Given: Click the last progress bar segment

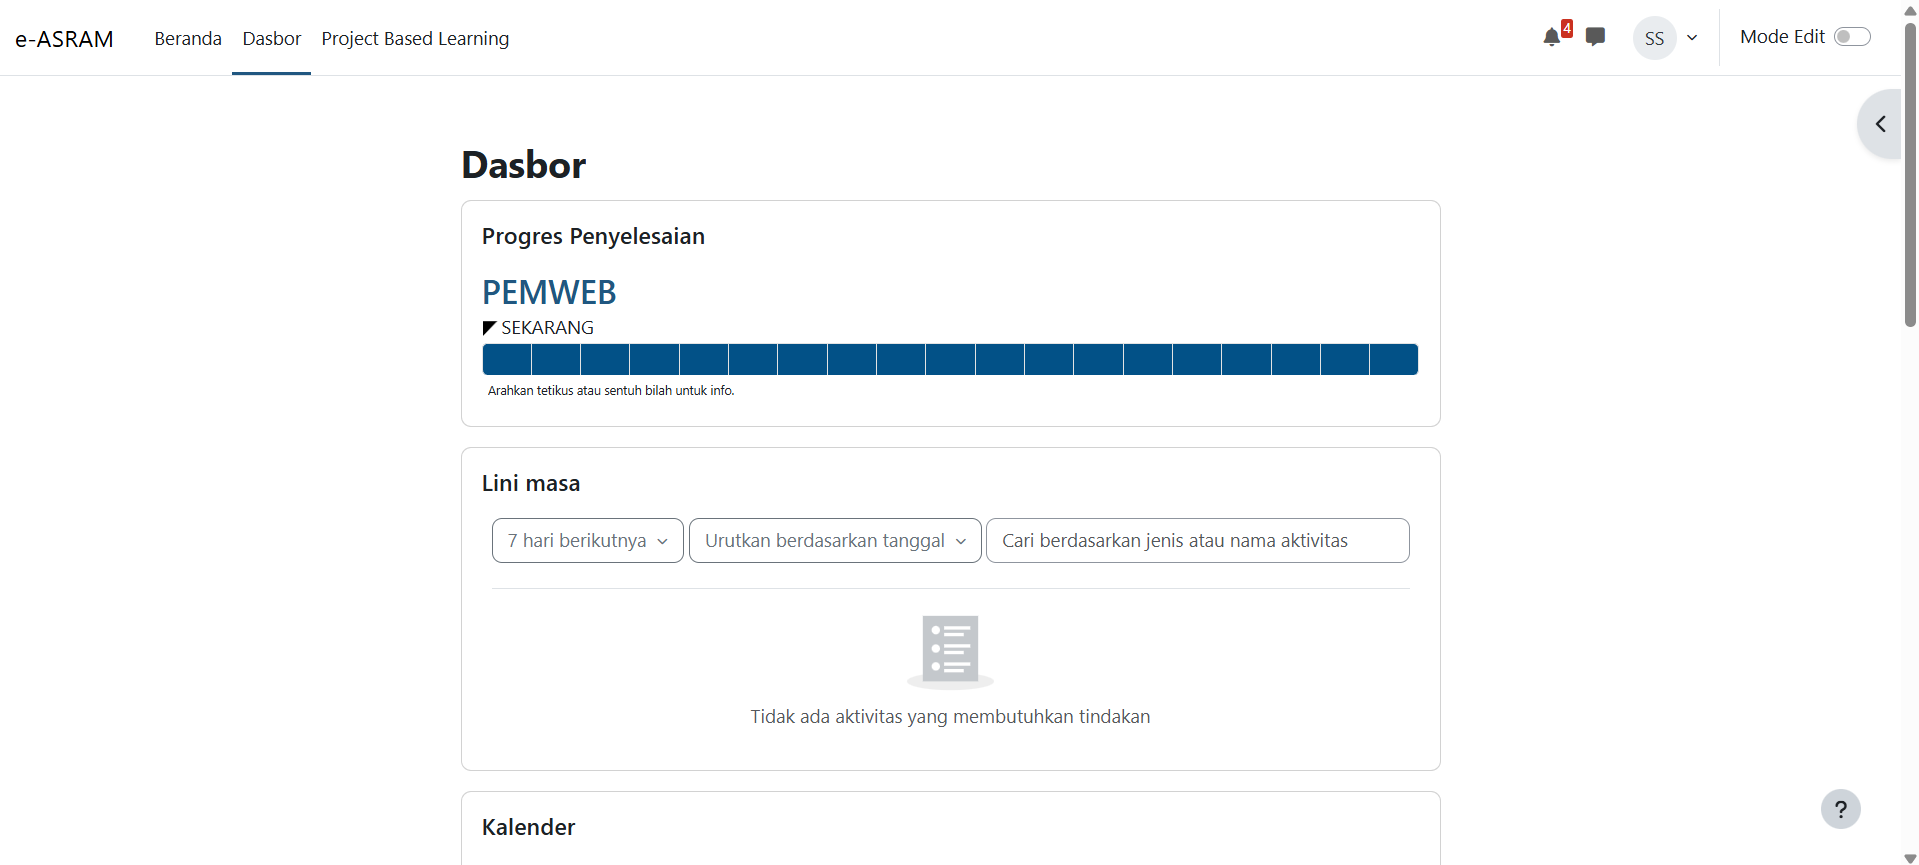Looking at the screenshot, I should coord(1393,360).
